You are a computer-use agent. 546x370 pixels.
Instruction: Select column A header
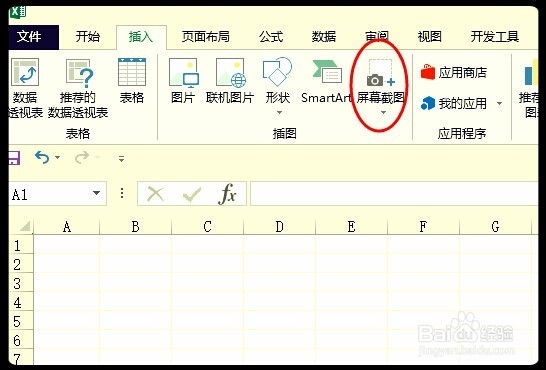(x=67, y=227)
